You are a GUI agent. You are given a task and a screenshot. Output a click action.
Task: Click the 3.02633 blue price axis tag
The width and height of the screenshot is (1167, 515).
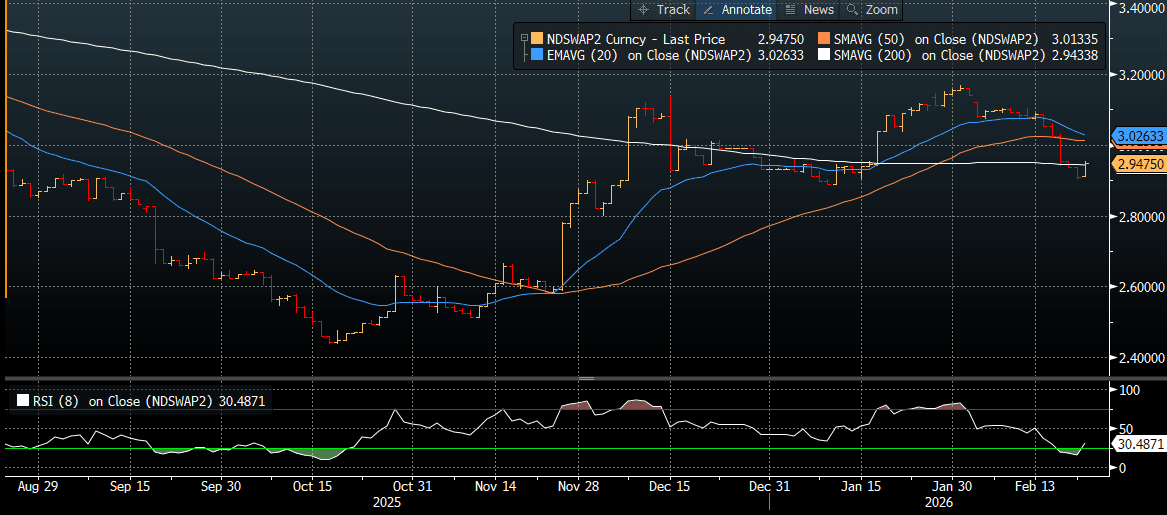click(x=1139, y=136)
